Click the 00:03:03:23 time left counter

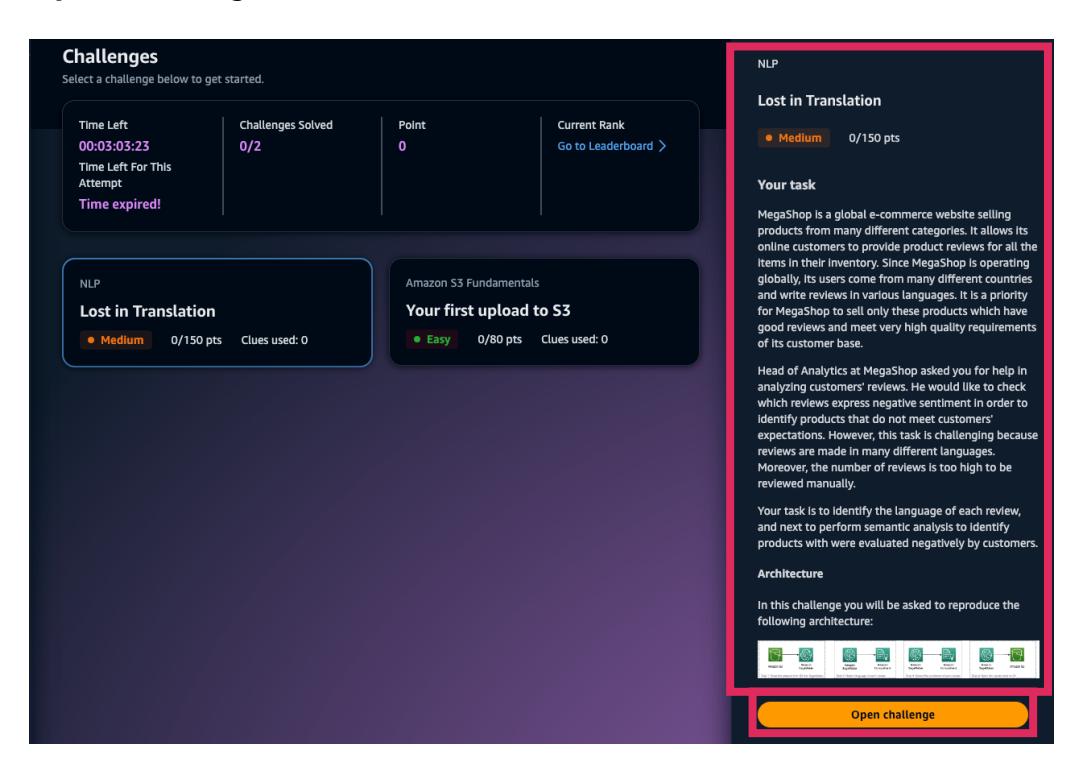114,146
